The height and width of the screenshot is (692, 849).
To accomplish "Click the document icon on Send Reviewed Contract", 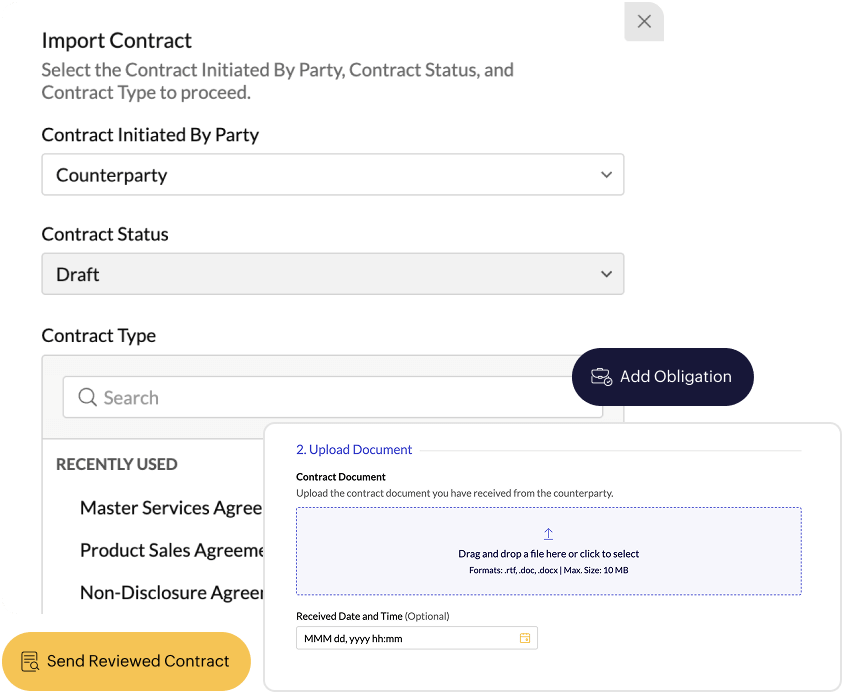I will 29,661.
